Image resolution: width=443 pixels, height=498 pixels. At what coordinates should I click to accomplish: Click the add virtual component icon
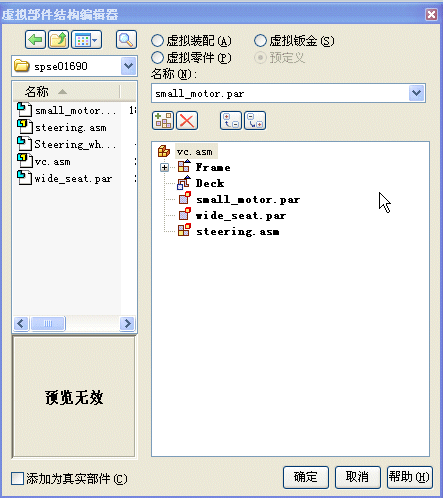coord(163,120)
